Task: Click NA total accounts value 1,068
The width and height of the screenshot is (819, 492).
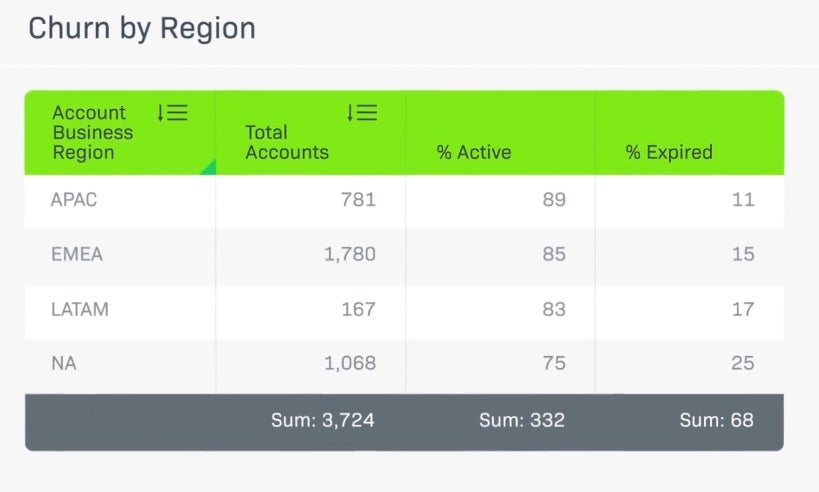Action: click(x=349, y=364)
